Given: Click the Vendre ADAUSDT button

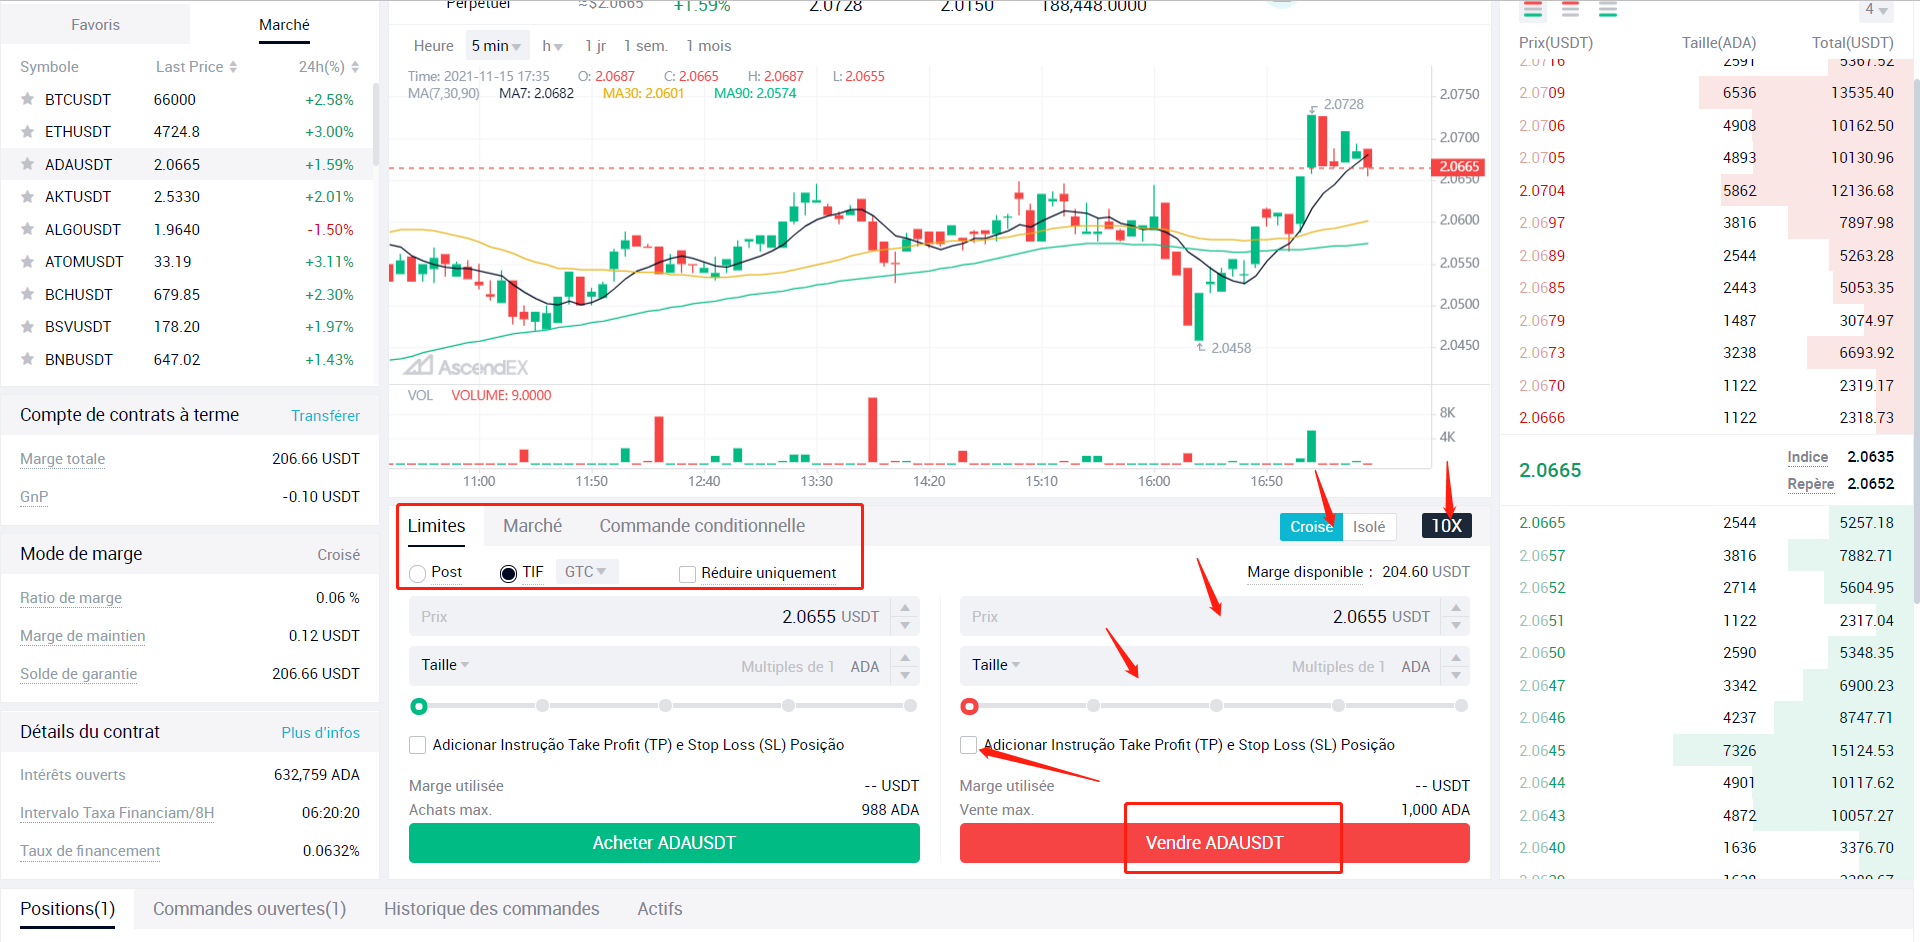Looking at the screenshot, I should pyautogui.click(x=1215, y=843).
